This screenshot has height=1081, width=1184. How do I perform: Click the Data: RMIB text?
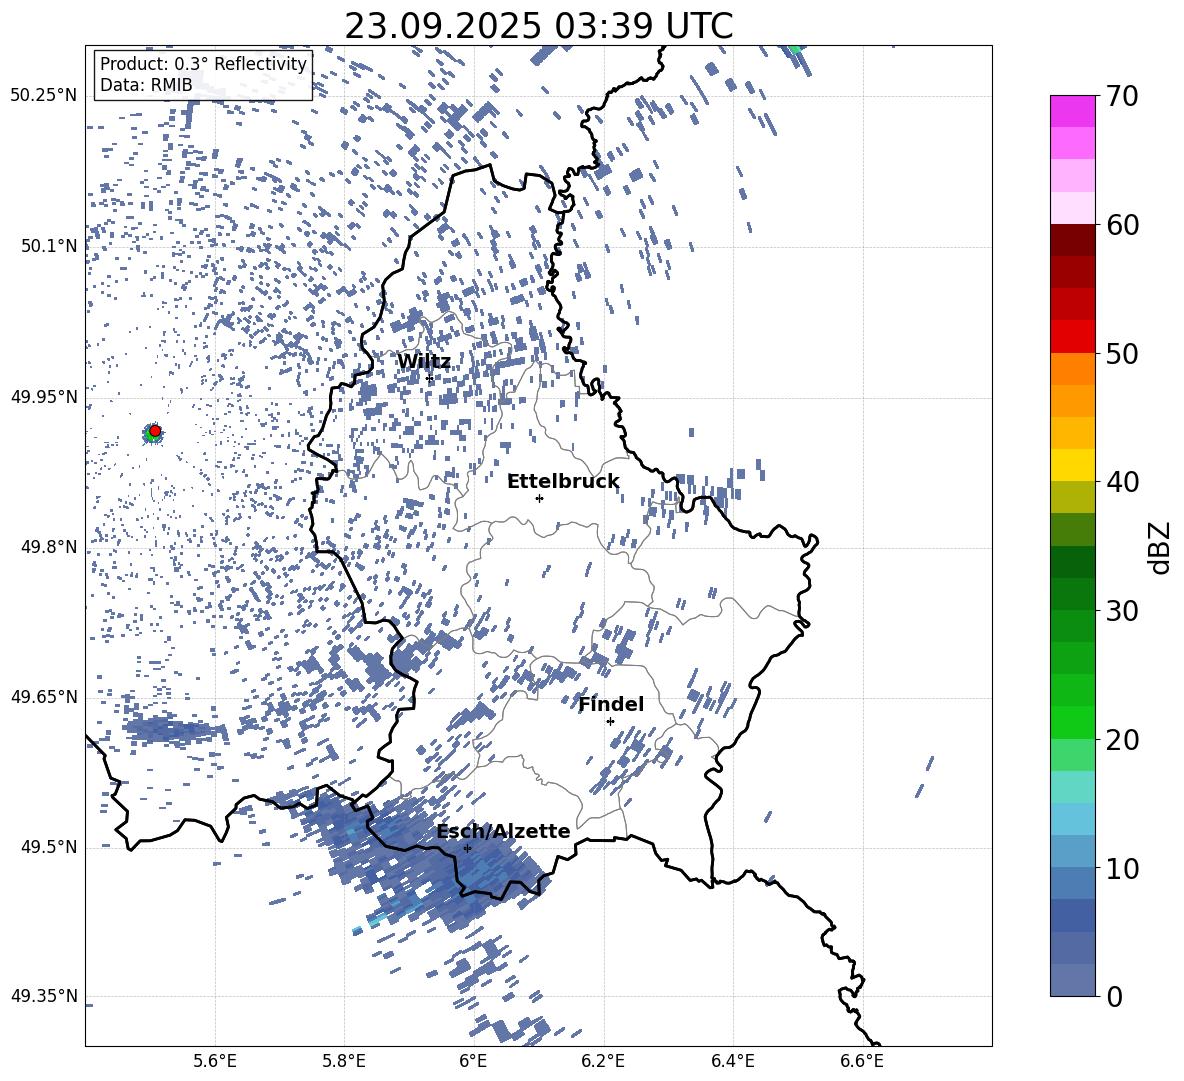click(x=146, y=85)
